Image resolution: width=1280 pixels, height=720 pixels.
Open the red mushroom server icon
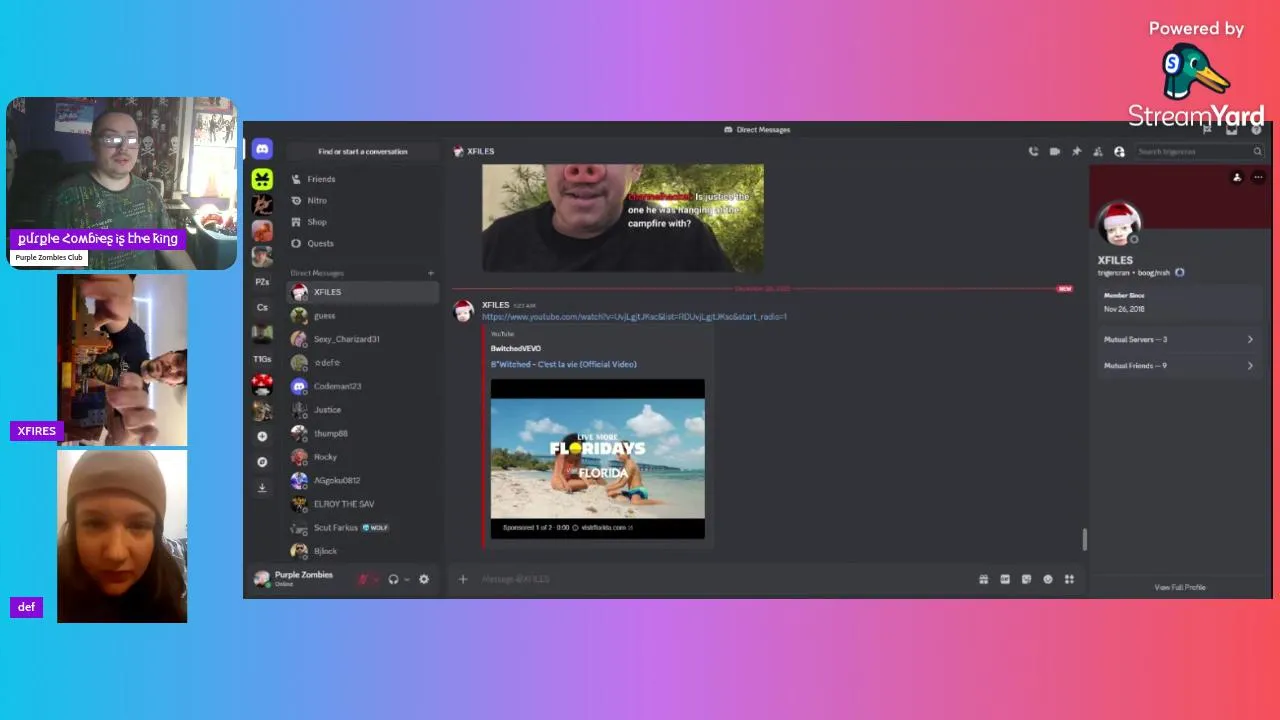click(x=262, y=384)
